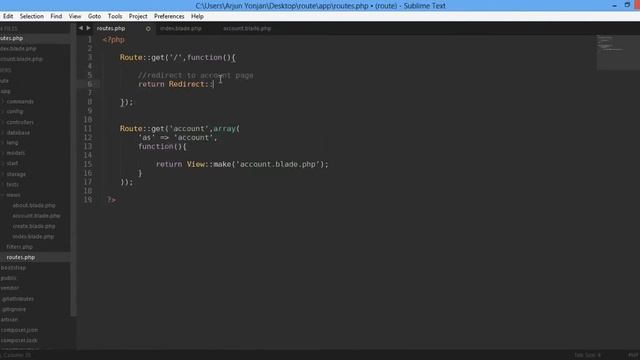
Task: Click line number 15 in the gutter
Action: click(88, 164)
